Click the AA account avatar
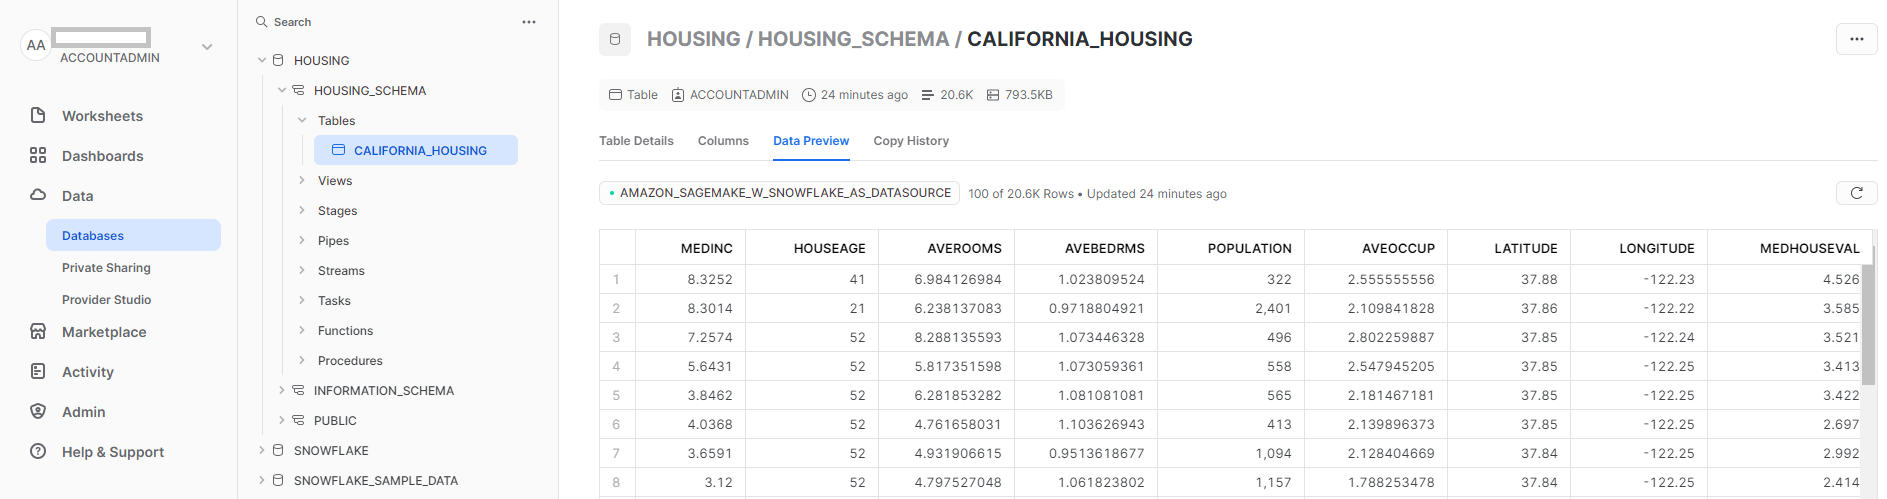Viewport: 1887px width, 499px height. point(36,45)
